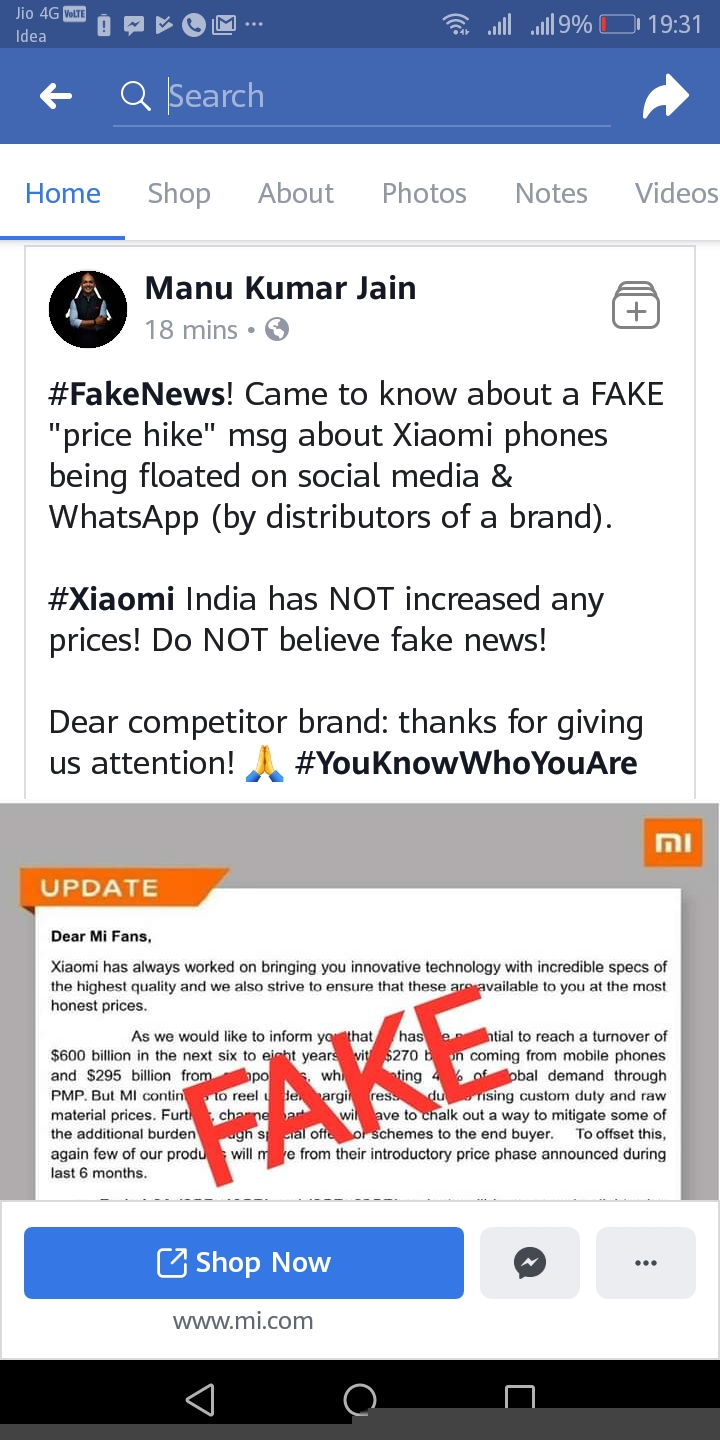Click the Shop Now button
Screen dimensions: 720x1440
(244, 1263)
